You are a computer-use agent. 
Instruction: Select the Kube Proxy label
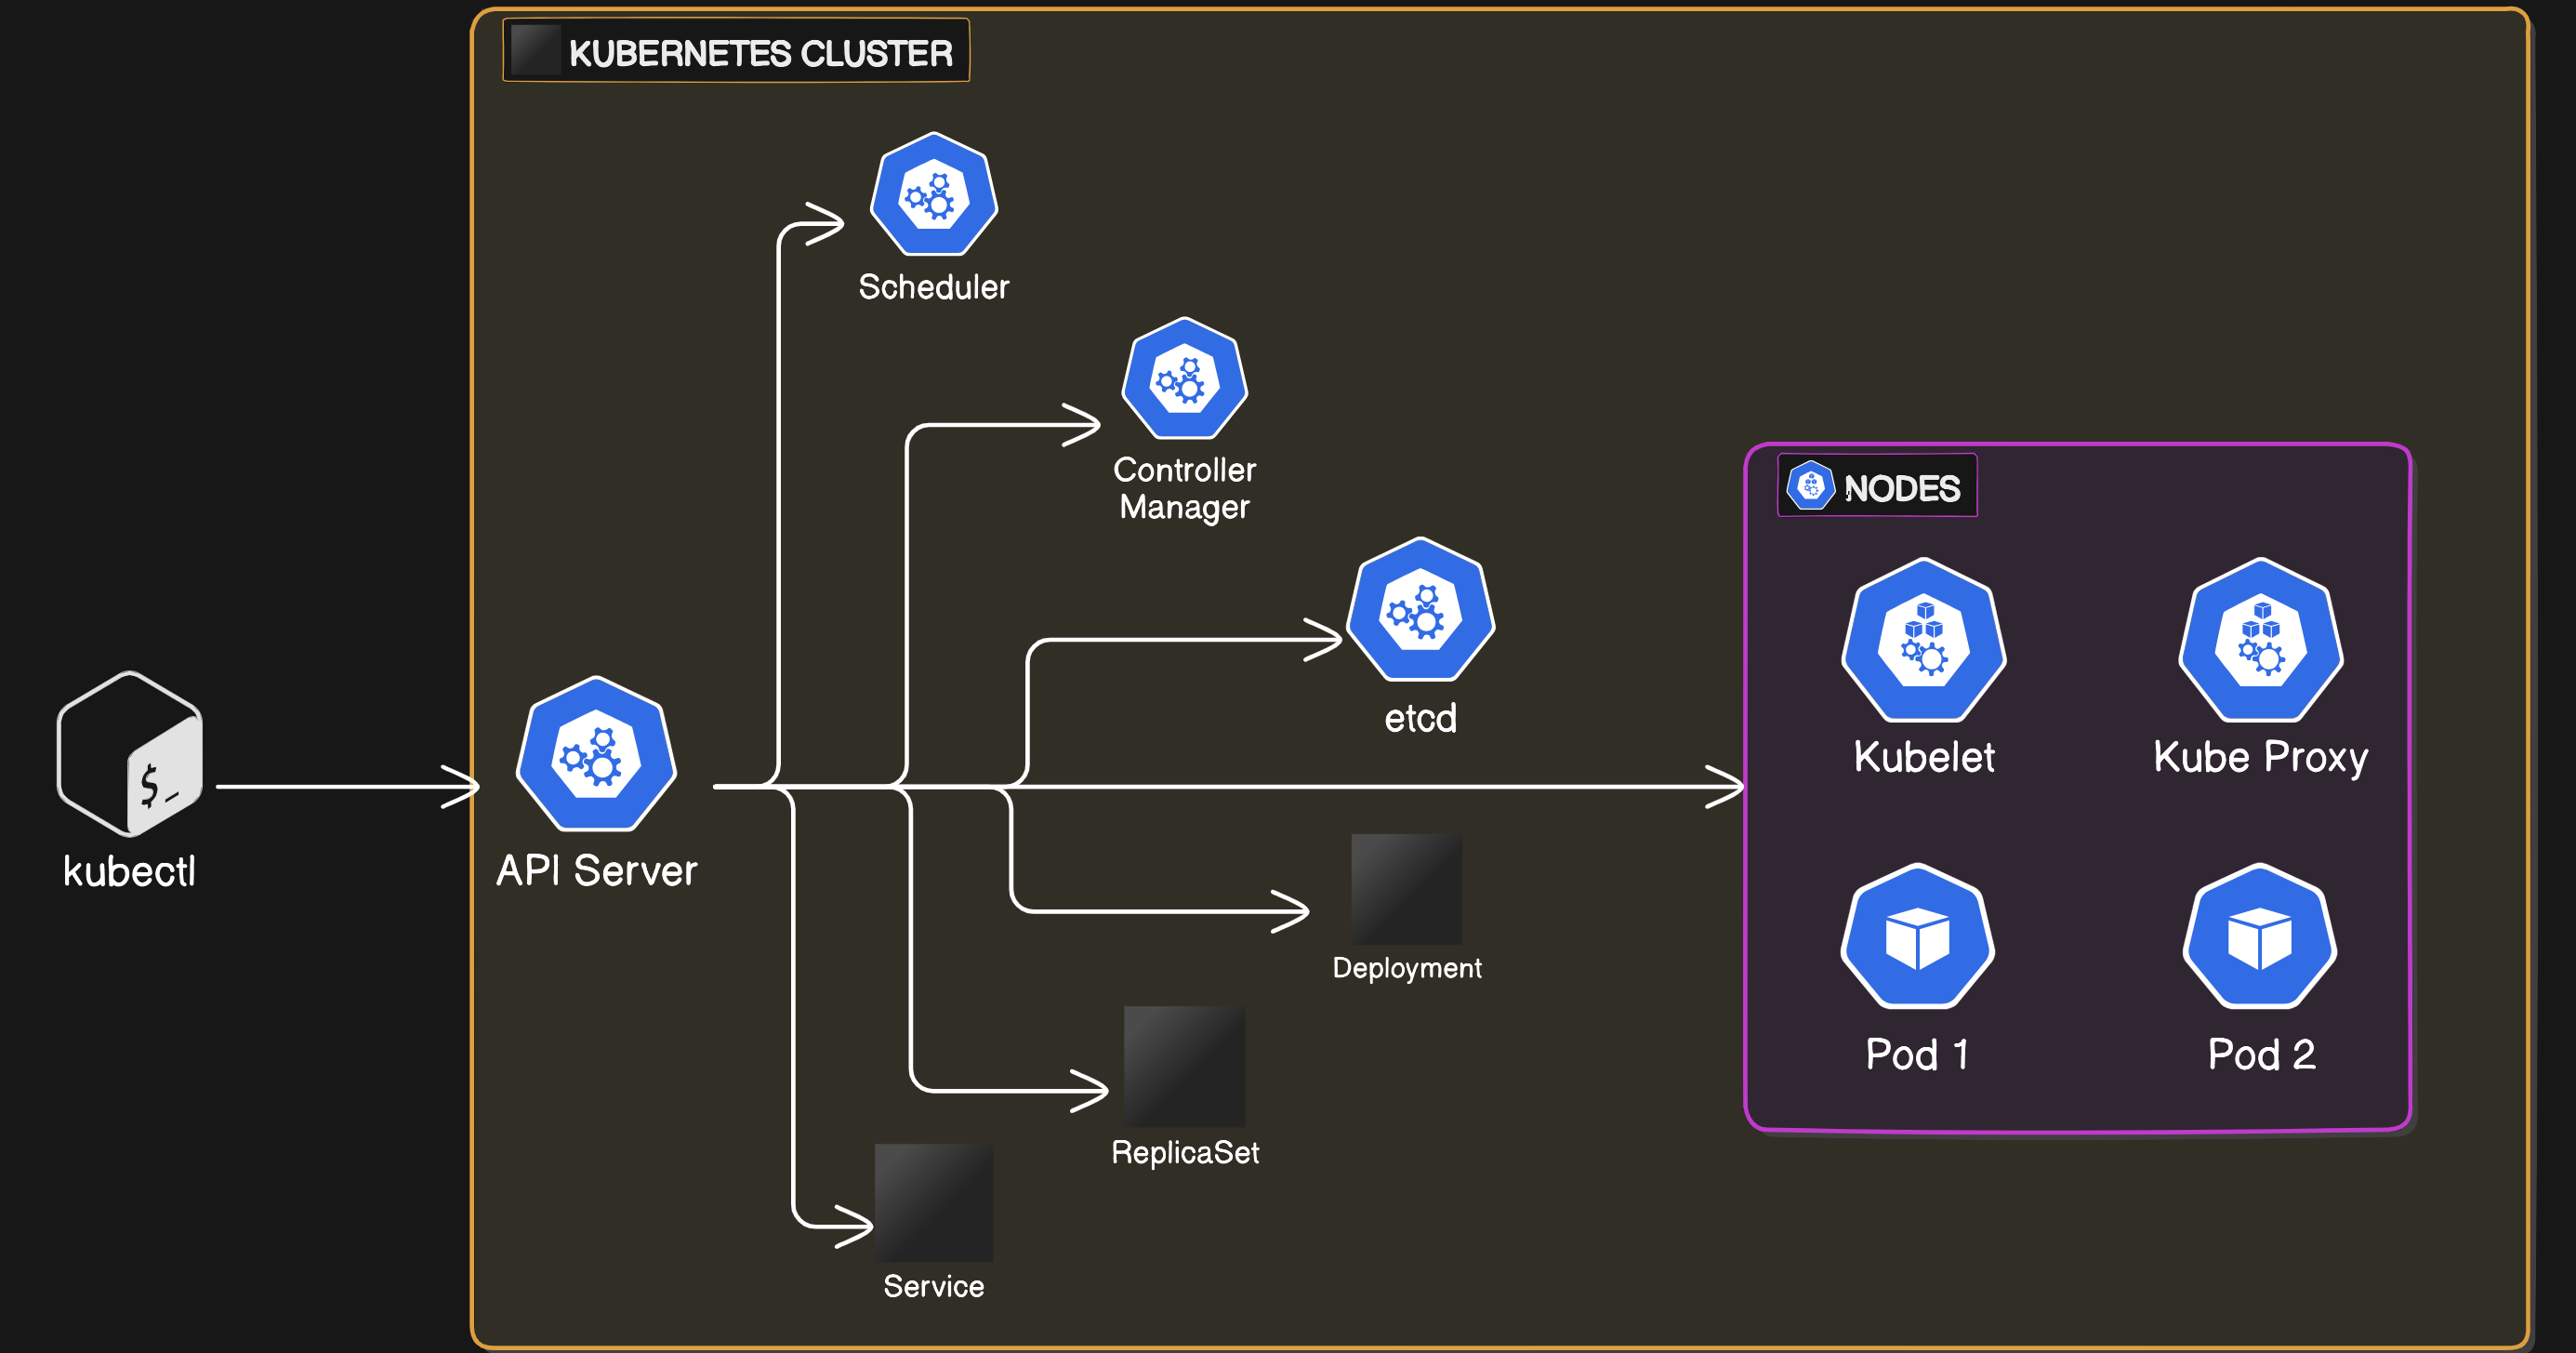coord(2261,758)
